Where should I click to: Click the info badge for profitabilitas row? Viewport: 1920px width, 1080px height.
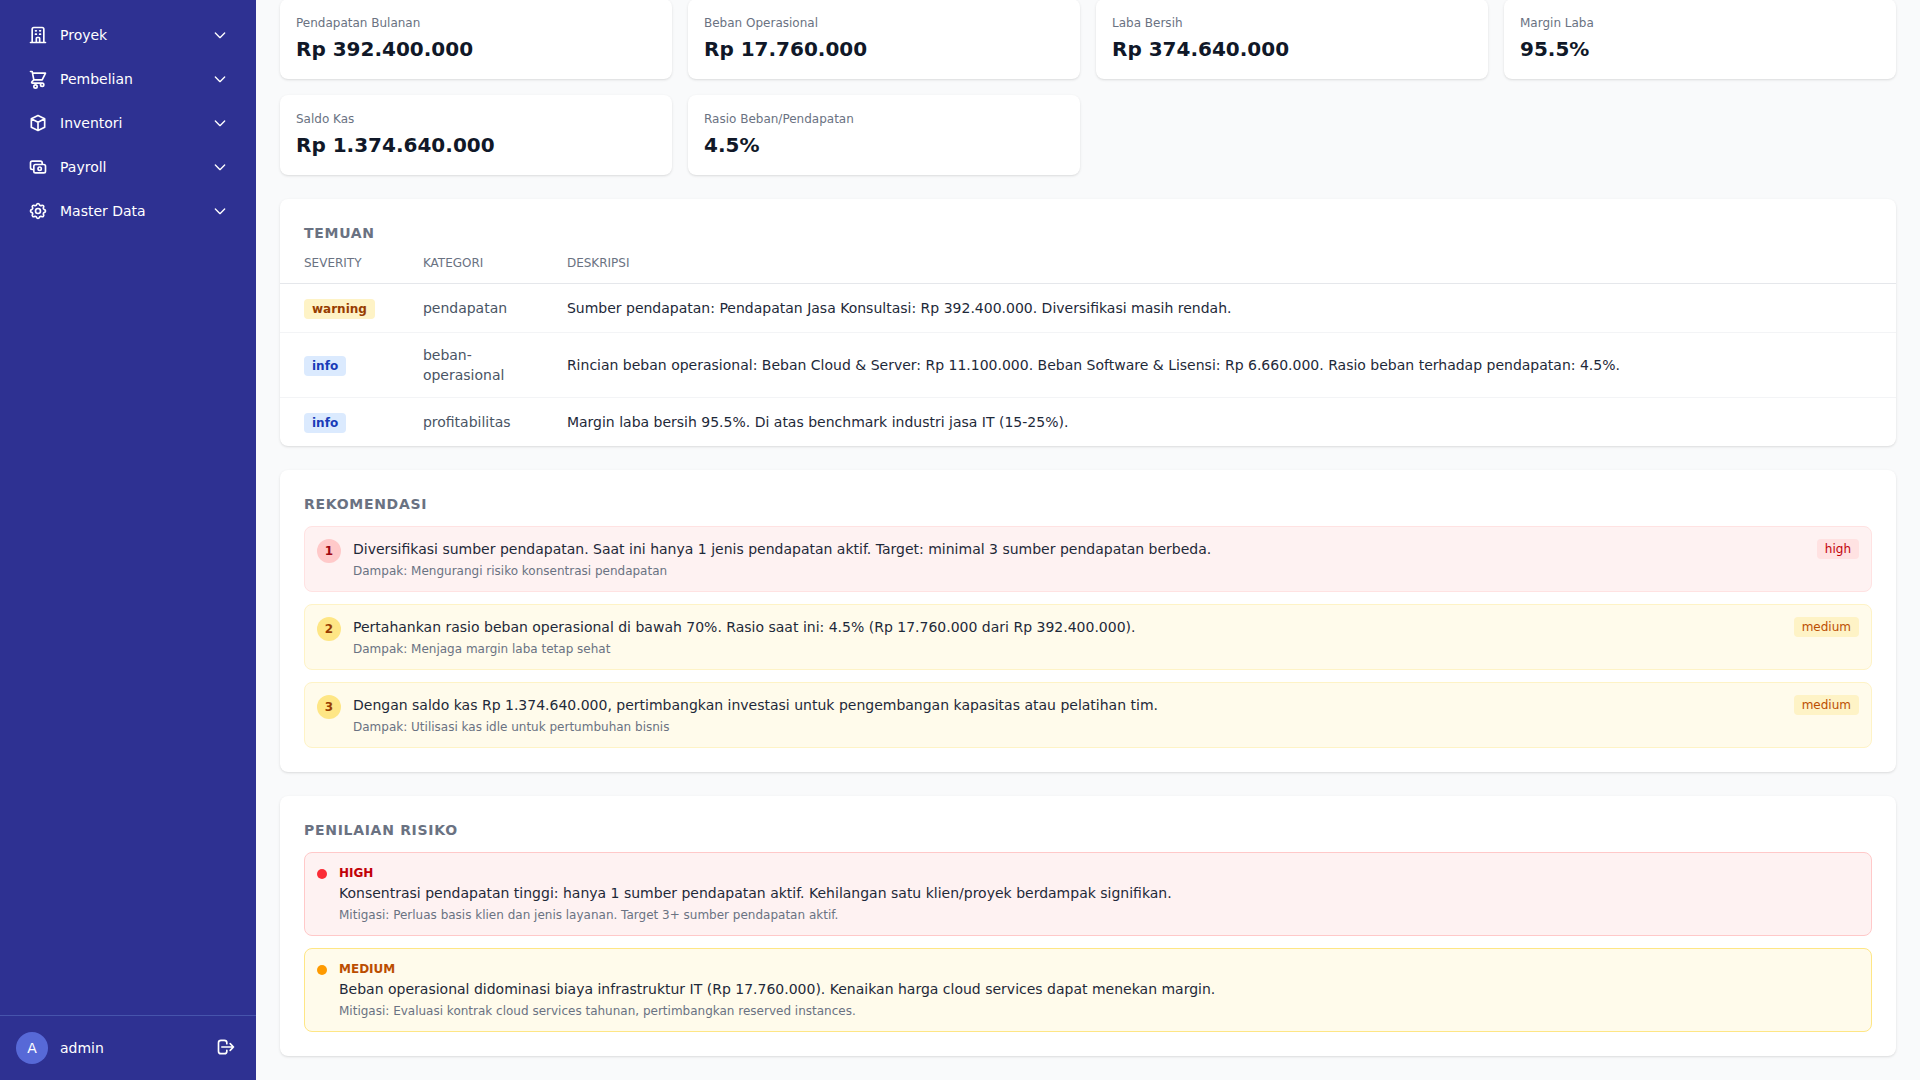(325, 423)
